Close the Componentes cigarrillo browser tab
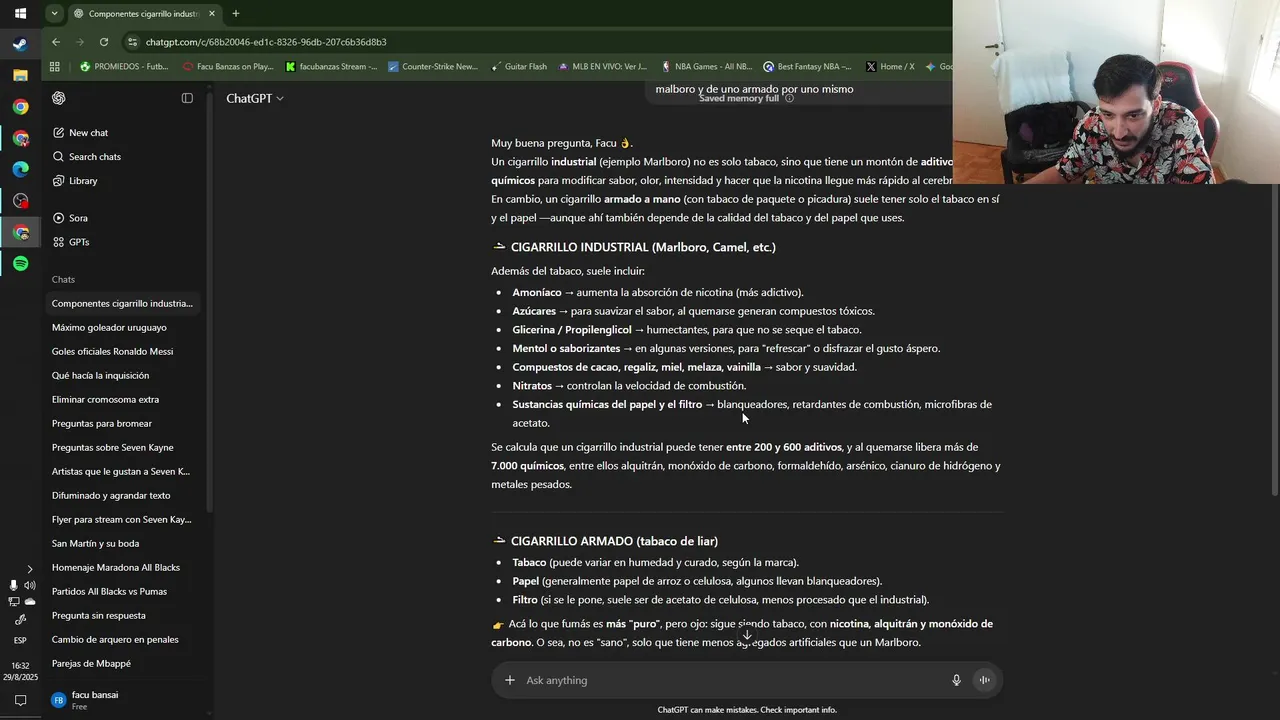The width and height of the screenshot is (1280, 720). click(212, 14)
